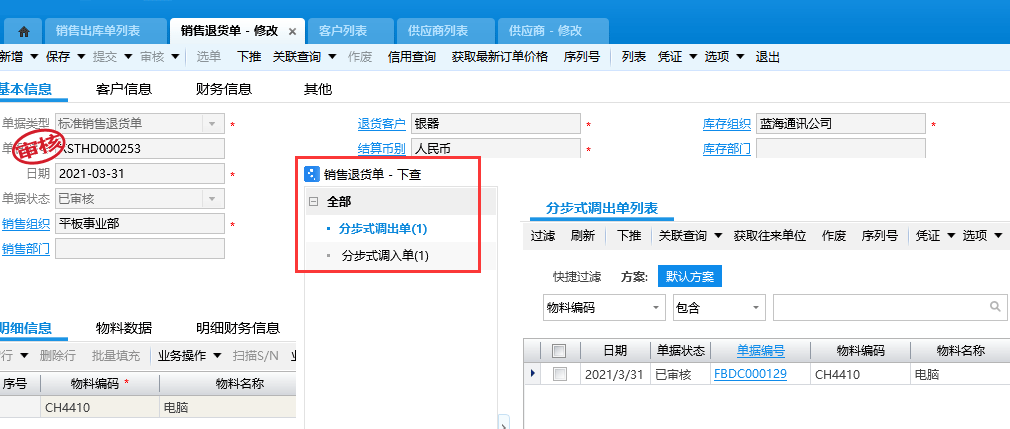This screenshot has height=429, width=1010.
Task: Open the 选项 dropdown in main toolbar
Action: [x=740, y=57]
